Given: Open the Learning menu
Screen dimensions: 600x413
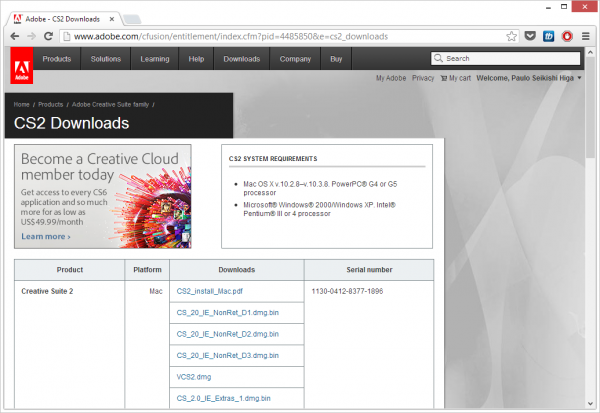Looking at the screenshot, I should coord(155,59).
